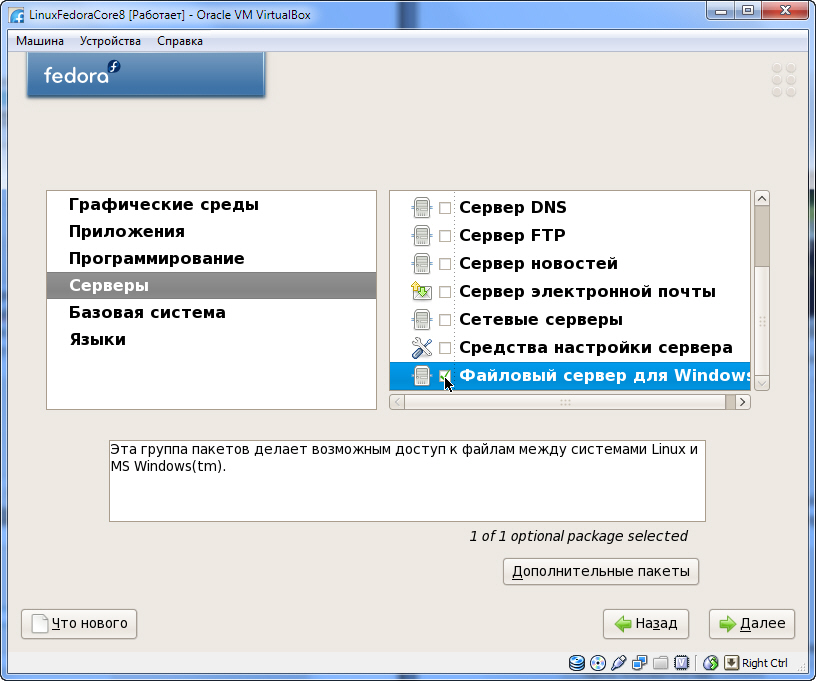Open the Справка menu
Image resolution: width=816 pixels, height=681 pixels.
[x=180, y=41]
